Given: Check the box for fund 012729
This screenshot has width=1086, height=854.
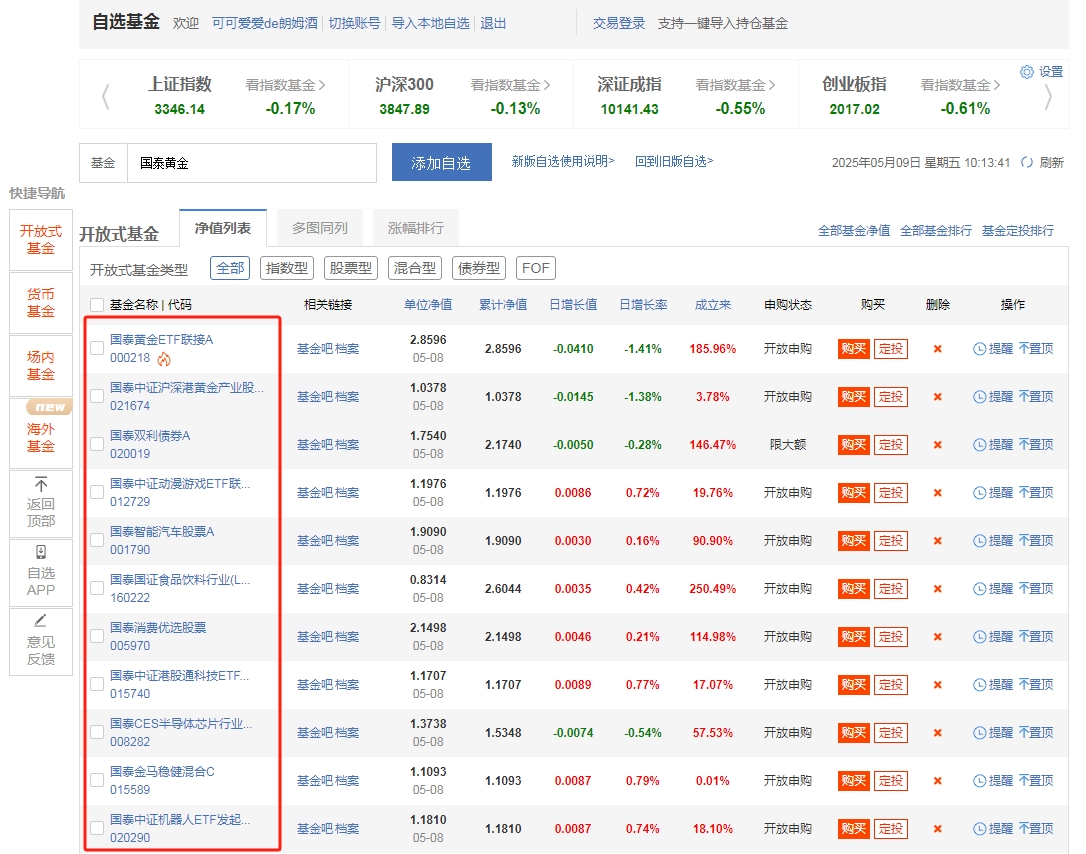Looking at the screenshot, I should pyautogui.click(x=97, y=492).
